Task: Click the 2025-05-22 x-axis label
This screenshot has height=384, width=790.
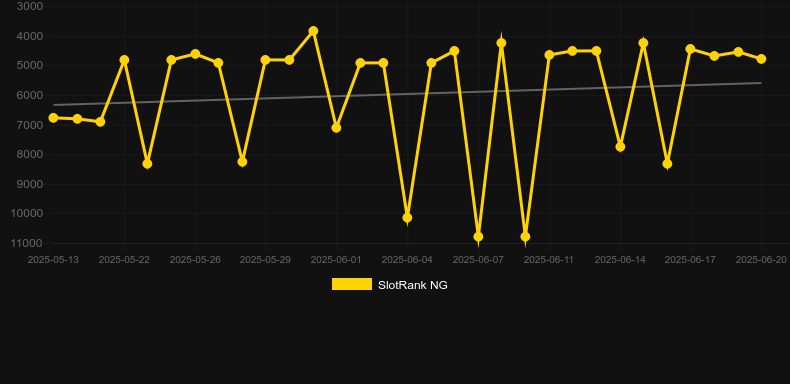Action: pyautogui.click(x=124, y=260)
